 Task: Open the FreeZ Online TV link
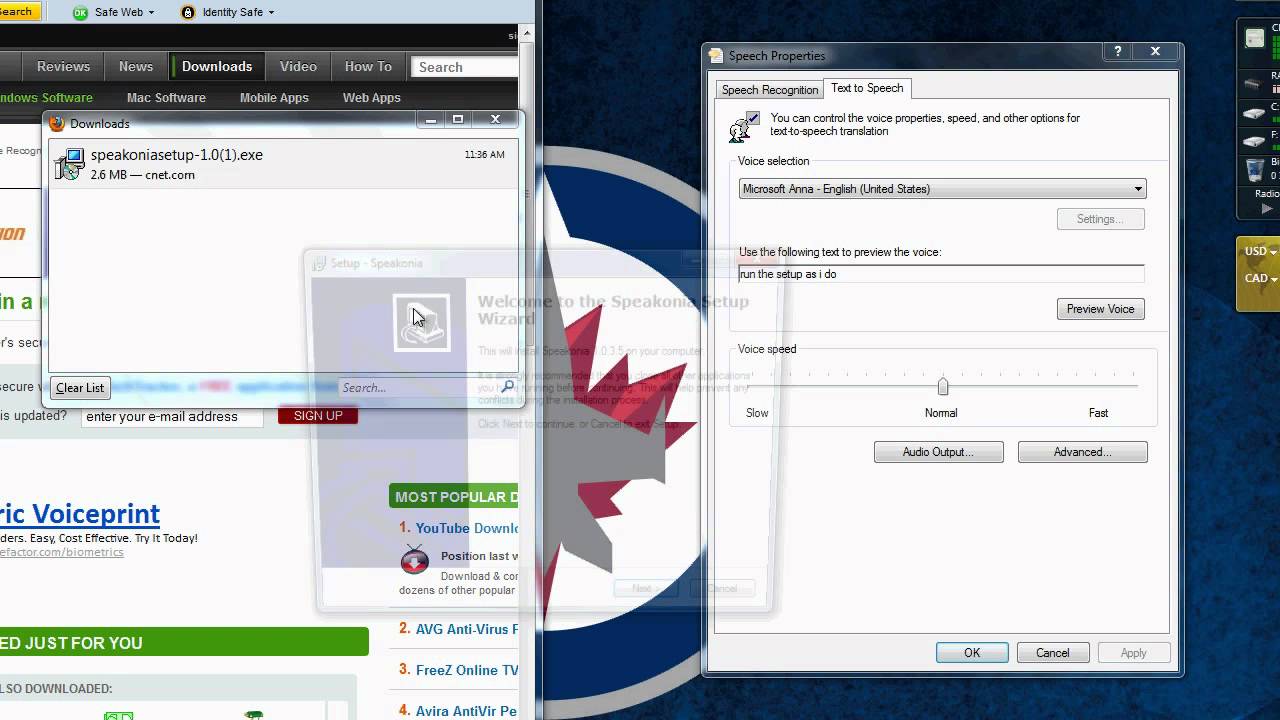click(466, 670)
